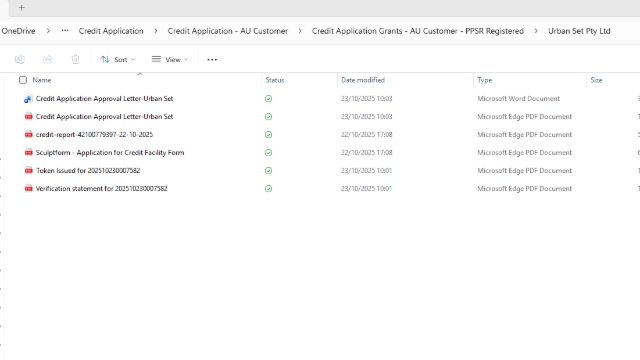The width and height of the screenshot is (640, 360).
Task: Click the Delete trash icon
Action: coord(75,60)
